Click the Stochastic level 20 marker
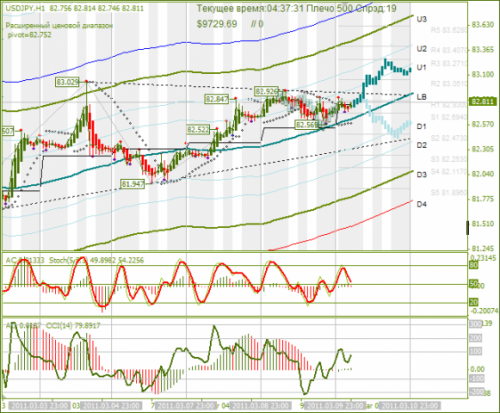The height and width of the screenshot is (413, 500). 474,303
